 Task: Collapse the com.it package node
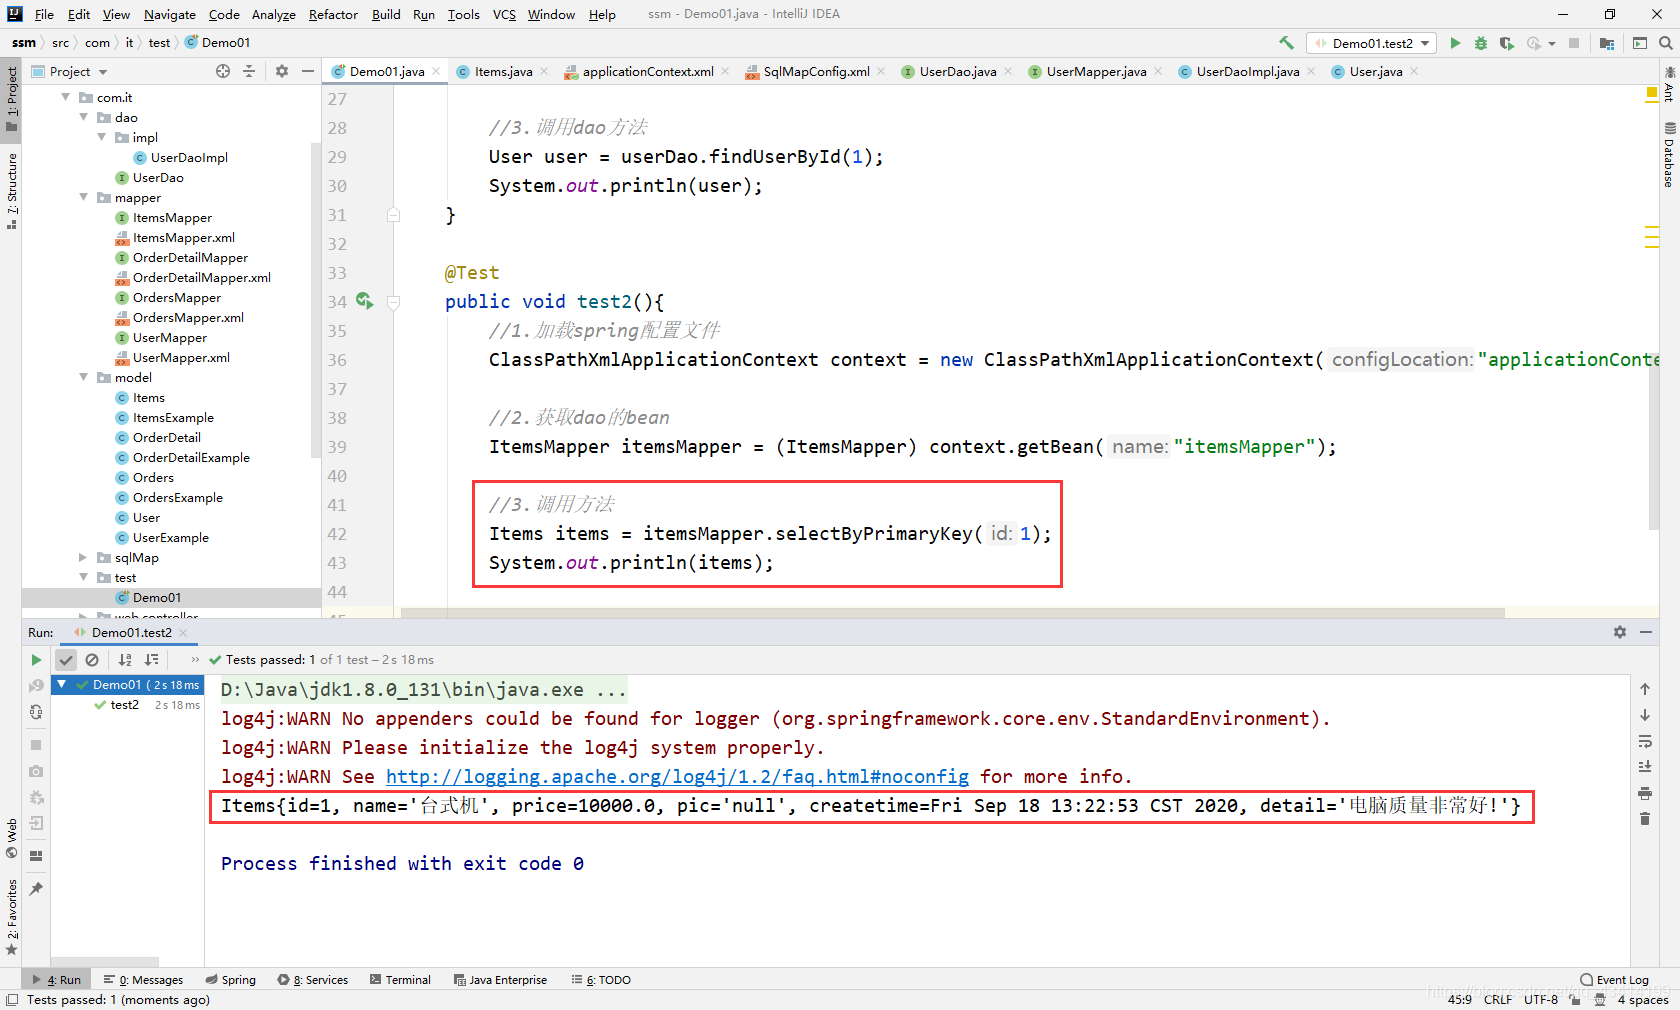click(x=66, y=97)
